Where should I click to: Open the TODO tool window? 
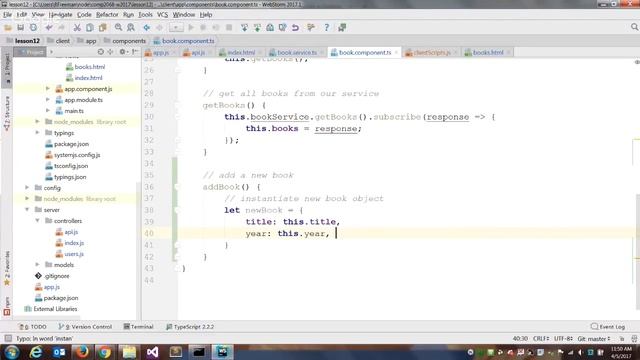tap(33, 327)
